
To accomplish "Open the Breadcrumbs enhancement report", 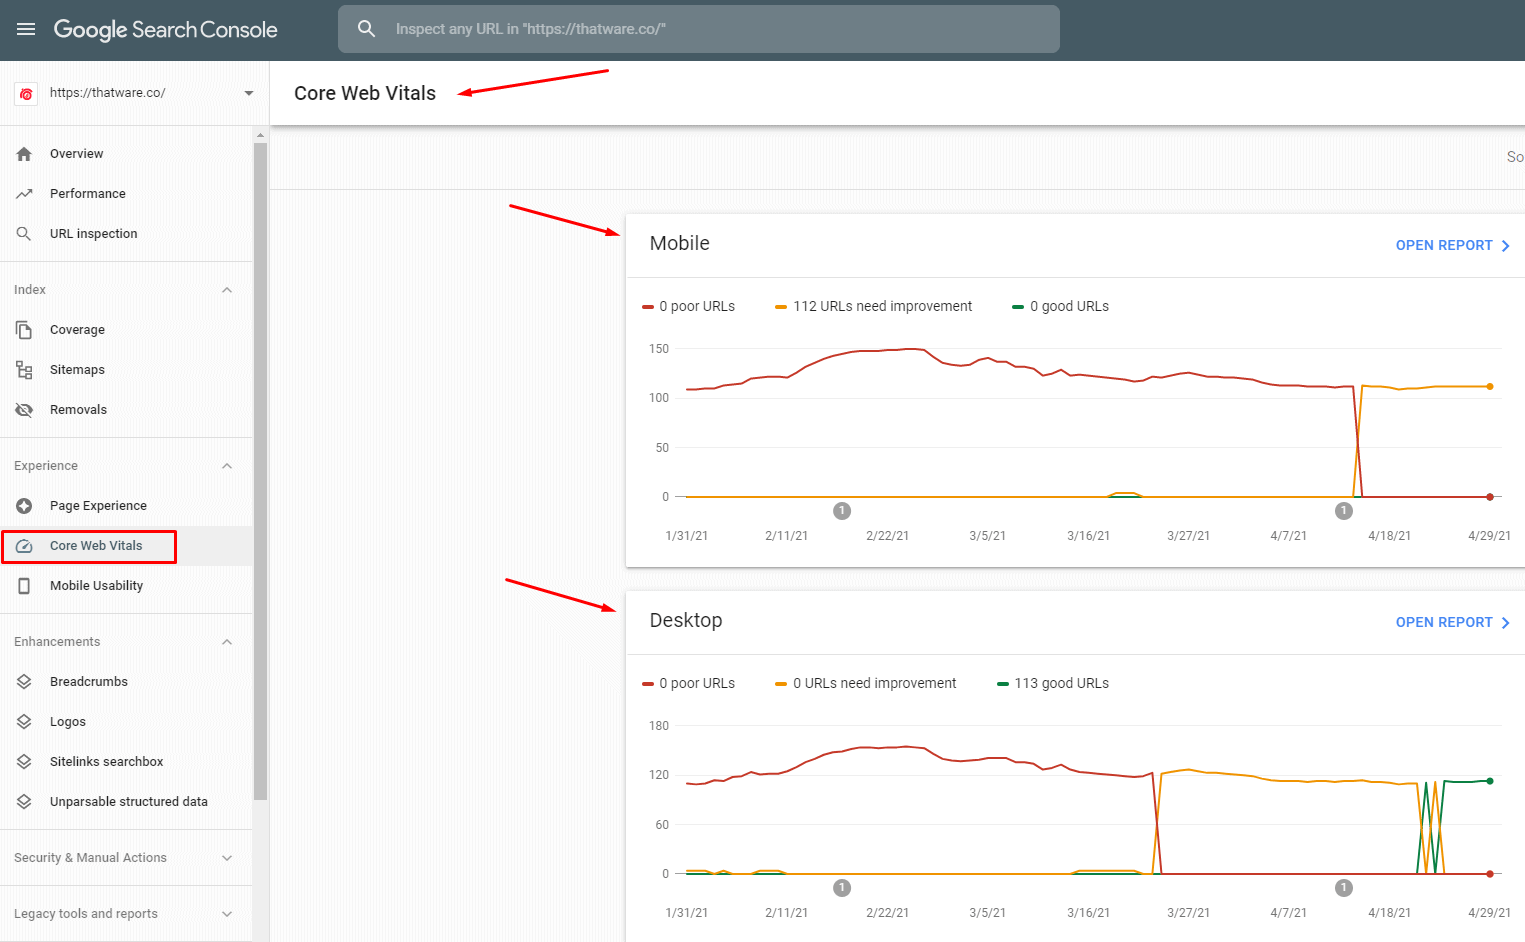I will pos(126,682).
